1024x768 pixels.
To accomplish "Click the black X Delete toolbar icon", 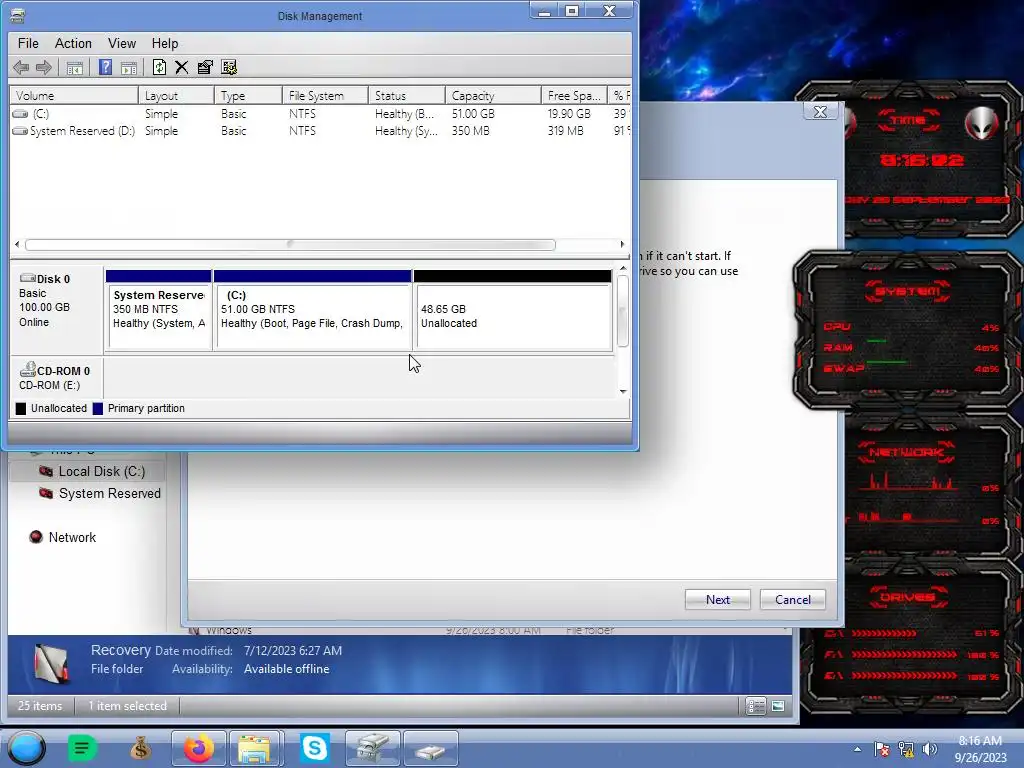I will pyautogui.click(x=182, y=67).
